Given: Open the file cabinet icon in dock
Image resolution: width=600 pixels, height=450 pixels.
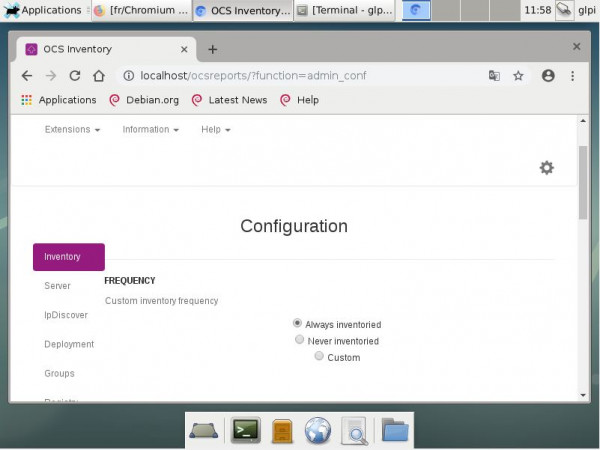Looking at the screenshot, I should click(x=282, y=431).
